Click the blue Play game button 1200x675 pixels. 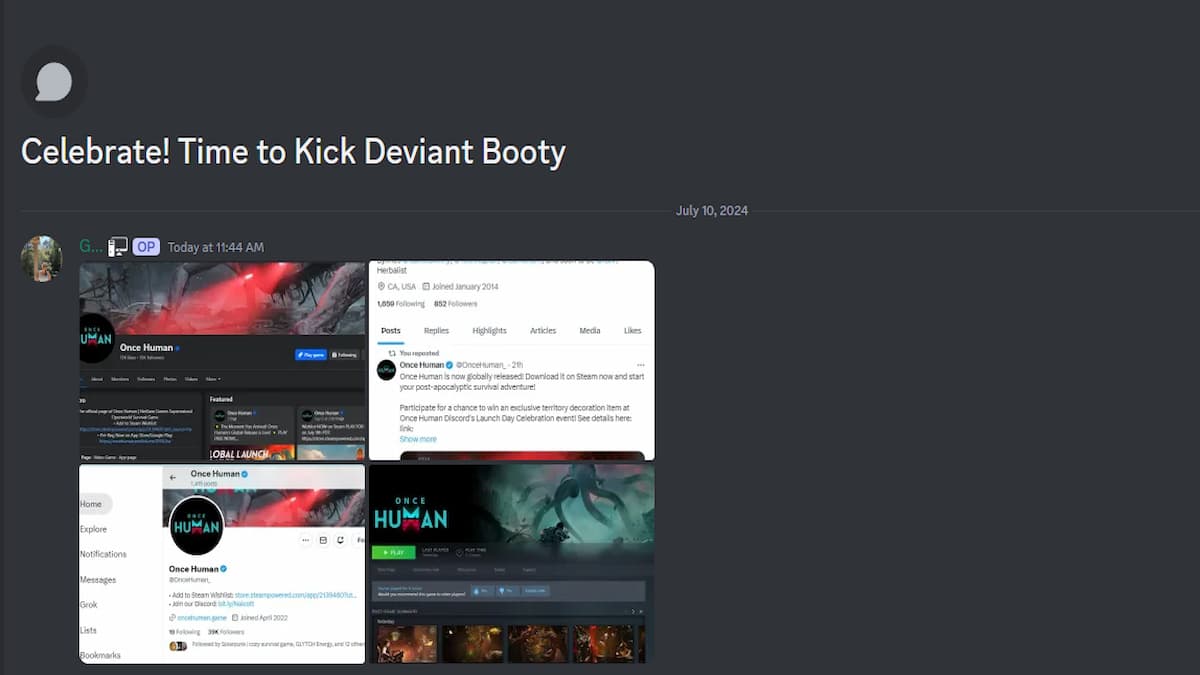pos(311,354)
